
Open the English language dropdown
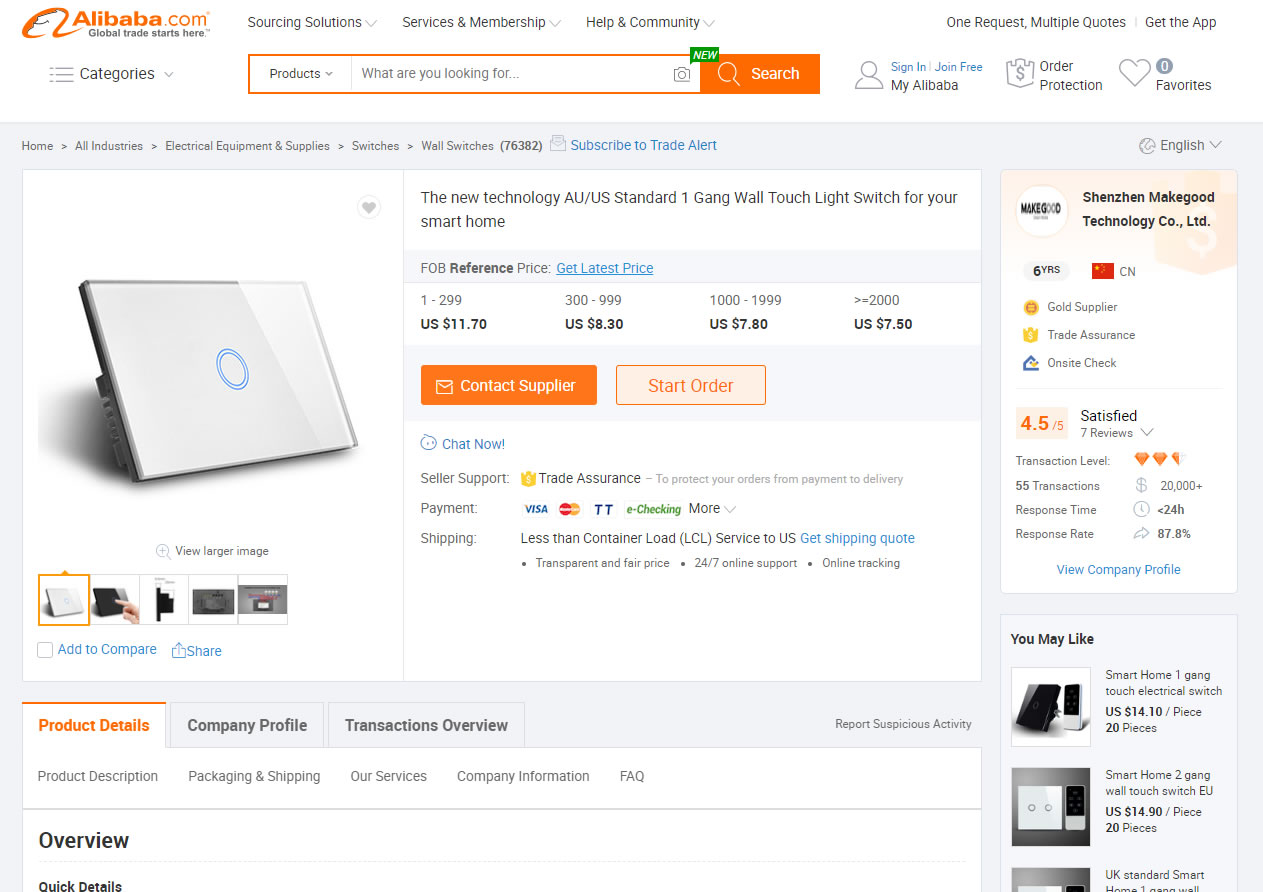coord(1180,146)
